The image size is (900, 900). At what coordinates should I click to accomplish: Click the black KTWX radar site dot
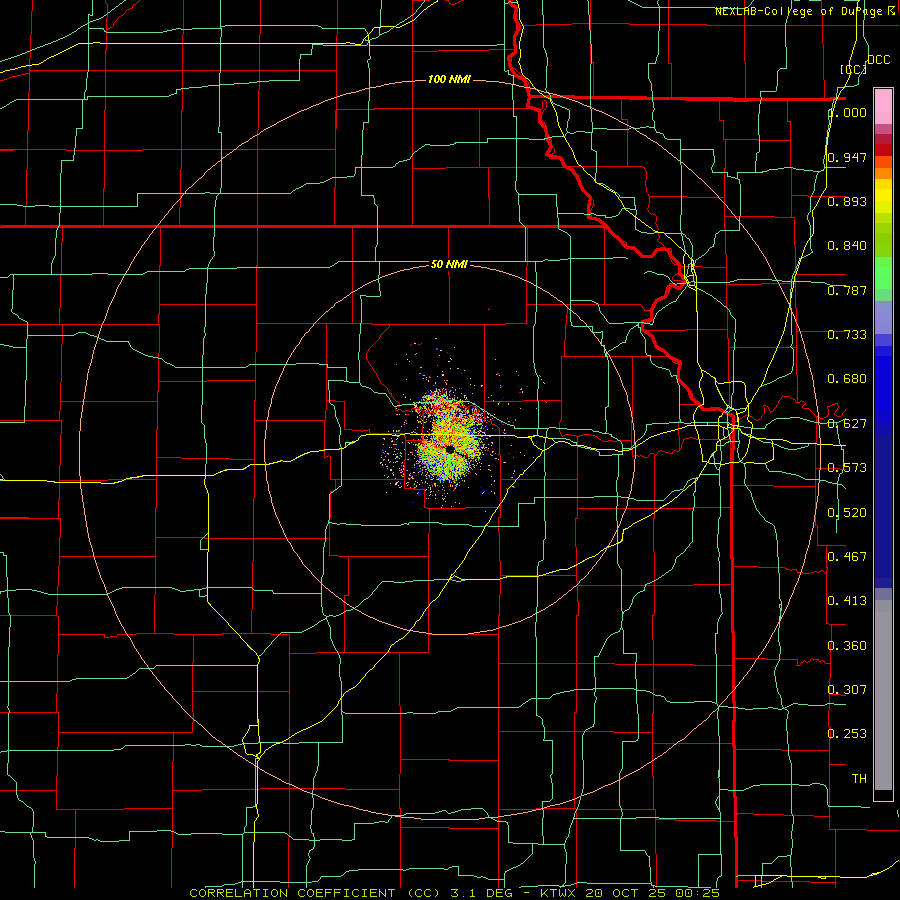pyautogui.click(x=450, y=449)
